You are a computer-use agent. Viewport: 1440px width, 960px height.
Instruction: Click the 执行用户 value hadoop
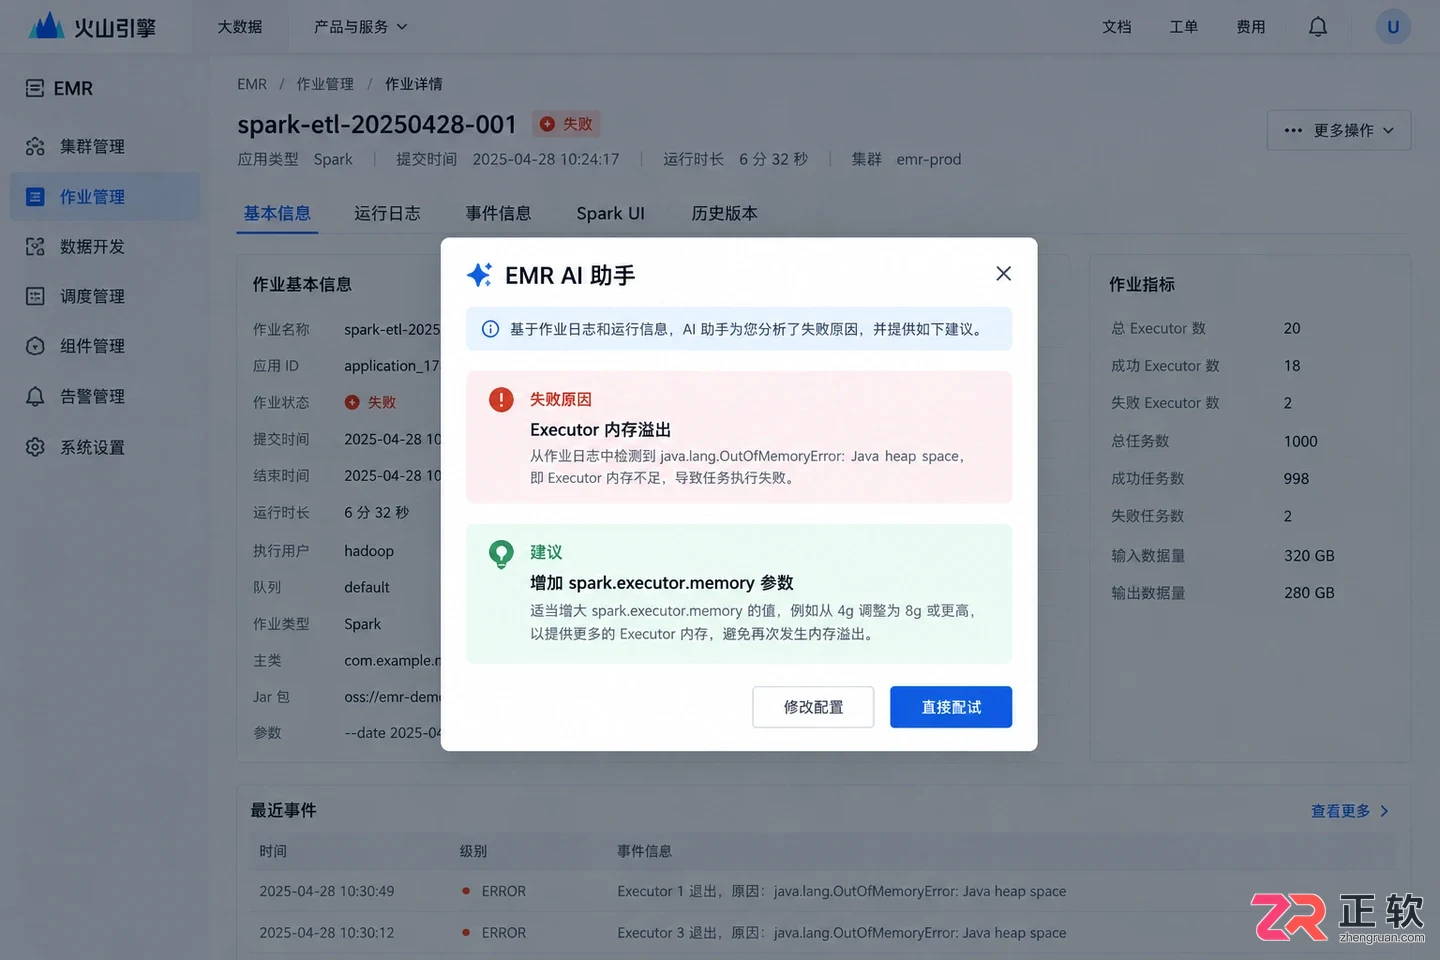click(x=369, y=551)
